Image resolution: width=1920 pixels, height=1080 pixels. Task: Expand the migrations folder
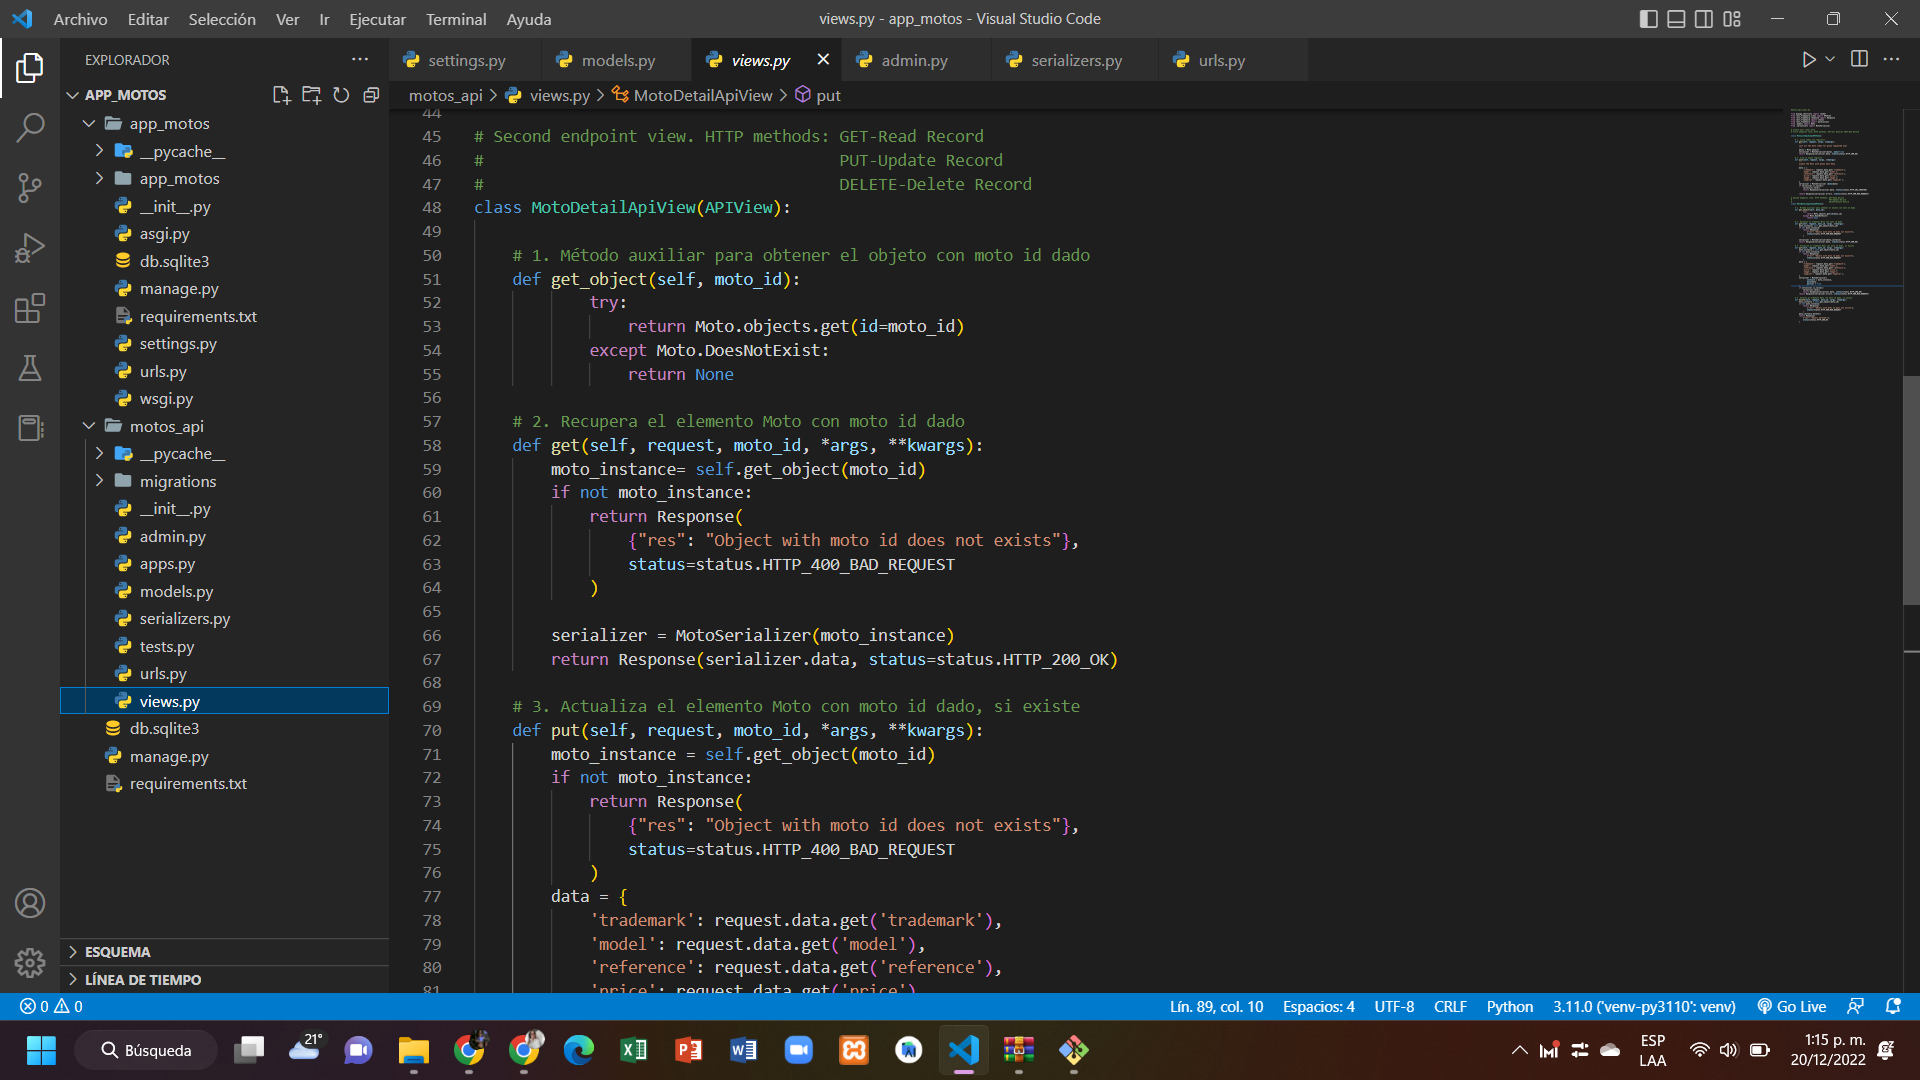[100, 481]
